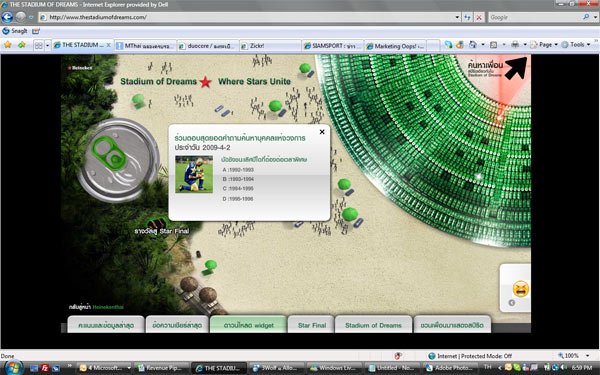
Task: Click the grayed-out Forward arrow button
Action: (x=21, y=17)
